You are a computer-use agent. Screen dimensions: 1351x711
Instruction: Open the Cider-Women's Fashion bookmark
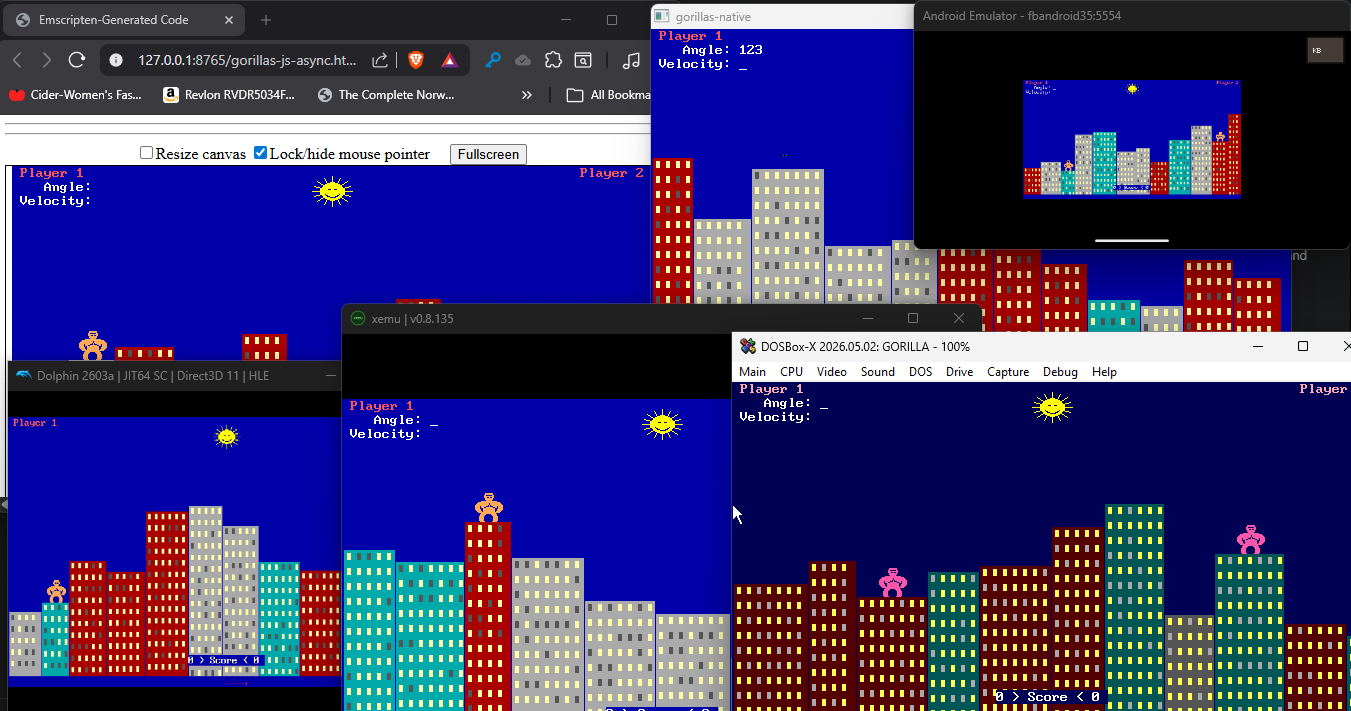point(76,95)
